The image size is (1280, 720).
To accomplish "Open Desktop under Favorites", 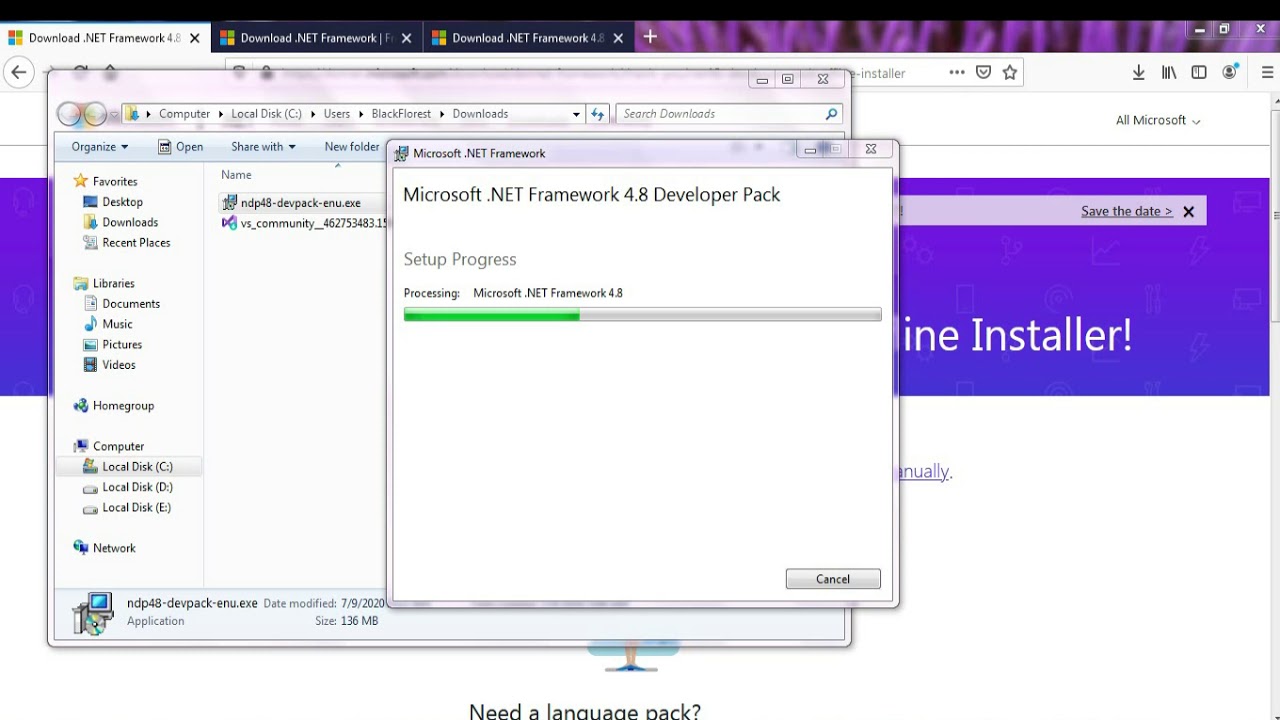I will coord(122,202).
